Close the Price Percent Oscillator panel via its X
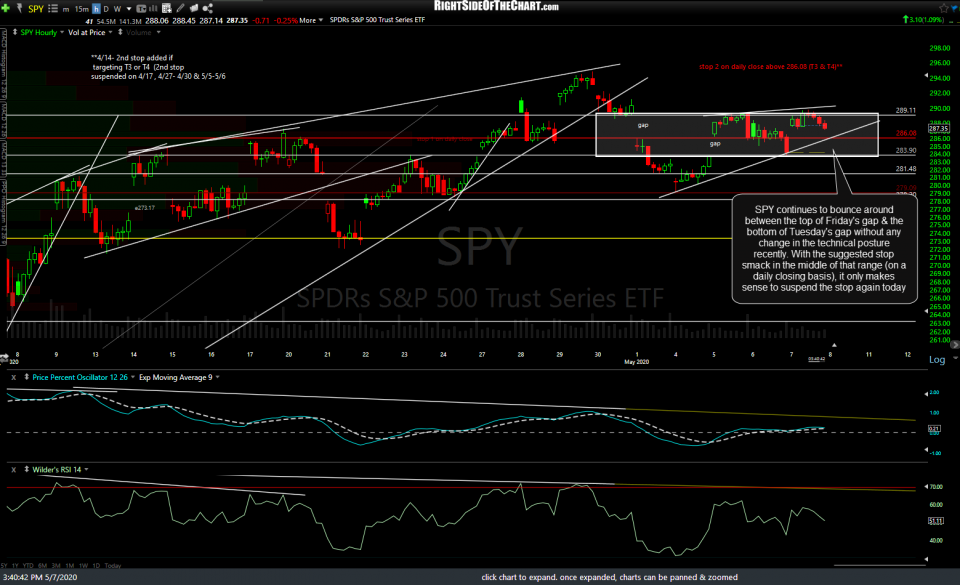This screenshot has width=960, height=585. [x=13, y=377]
